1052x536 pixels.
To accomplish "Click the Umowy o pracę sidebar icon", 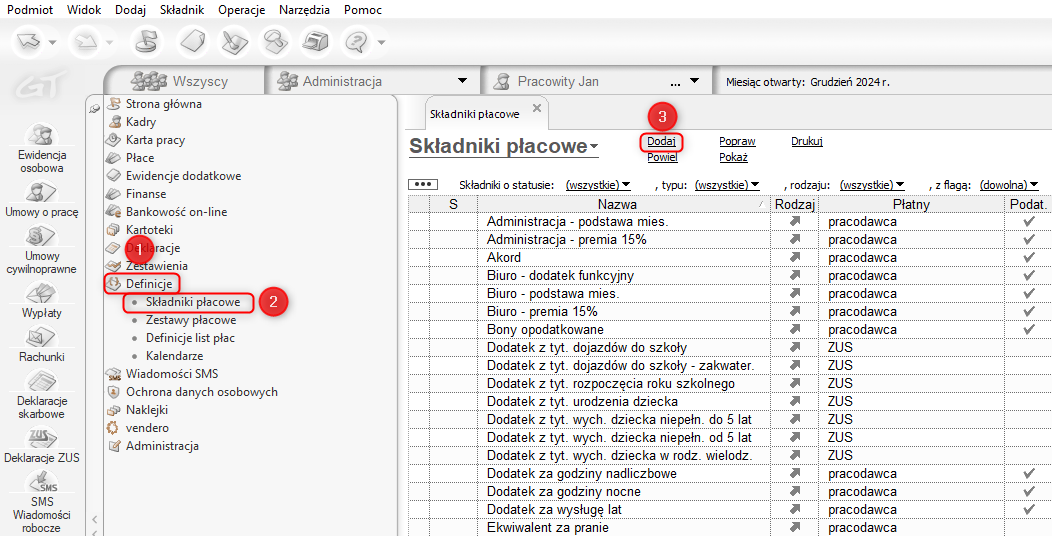I will point(42,193).
